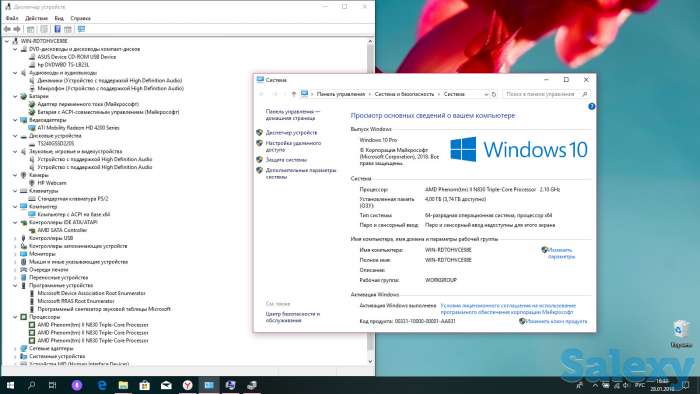Open the Файл menu in Device Manager
The width and height of the screenshot is (700, 394).
[12, 18]
